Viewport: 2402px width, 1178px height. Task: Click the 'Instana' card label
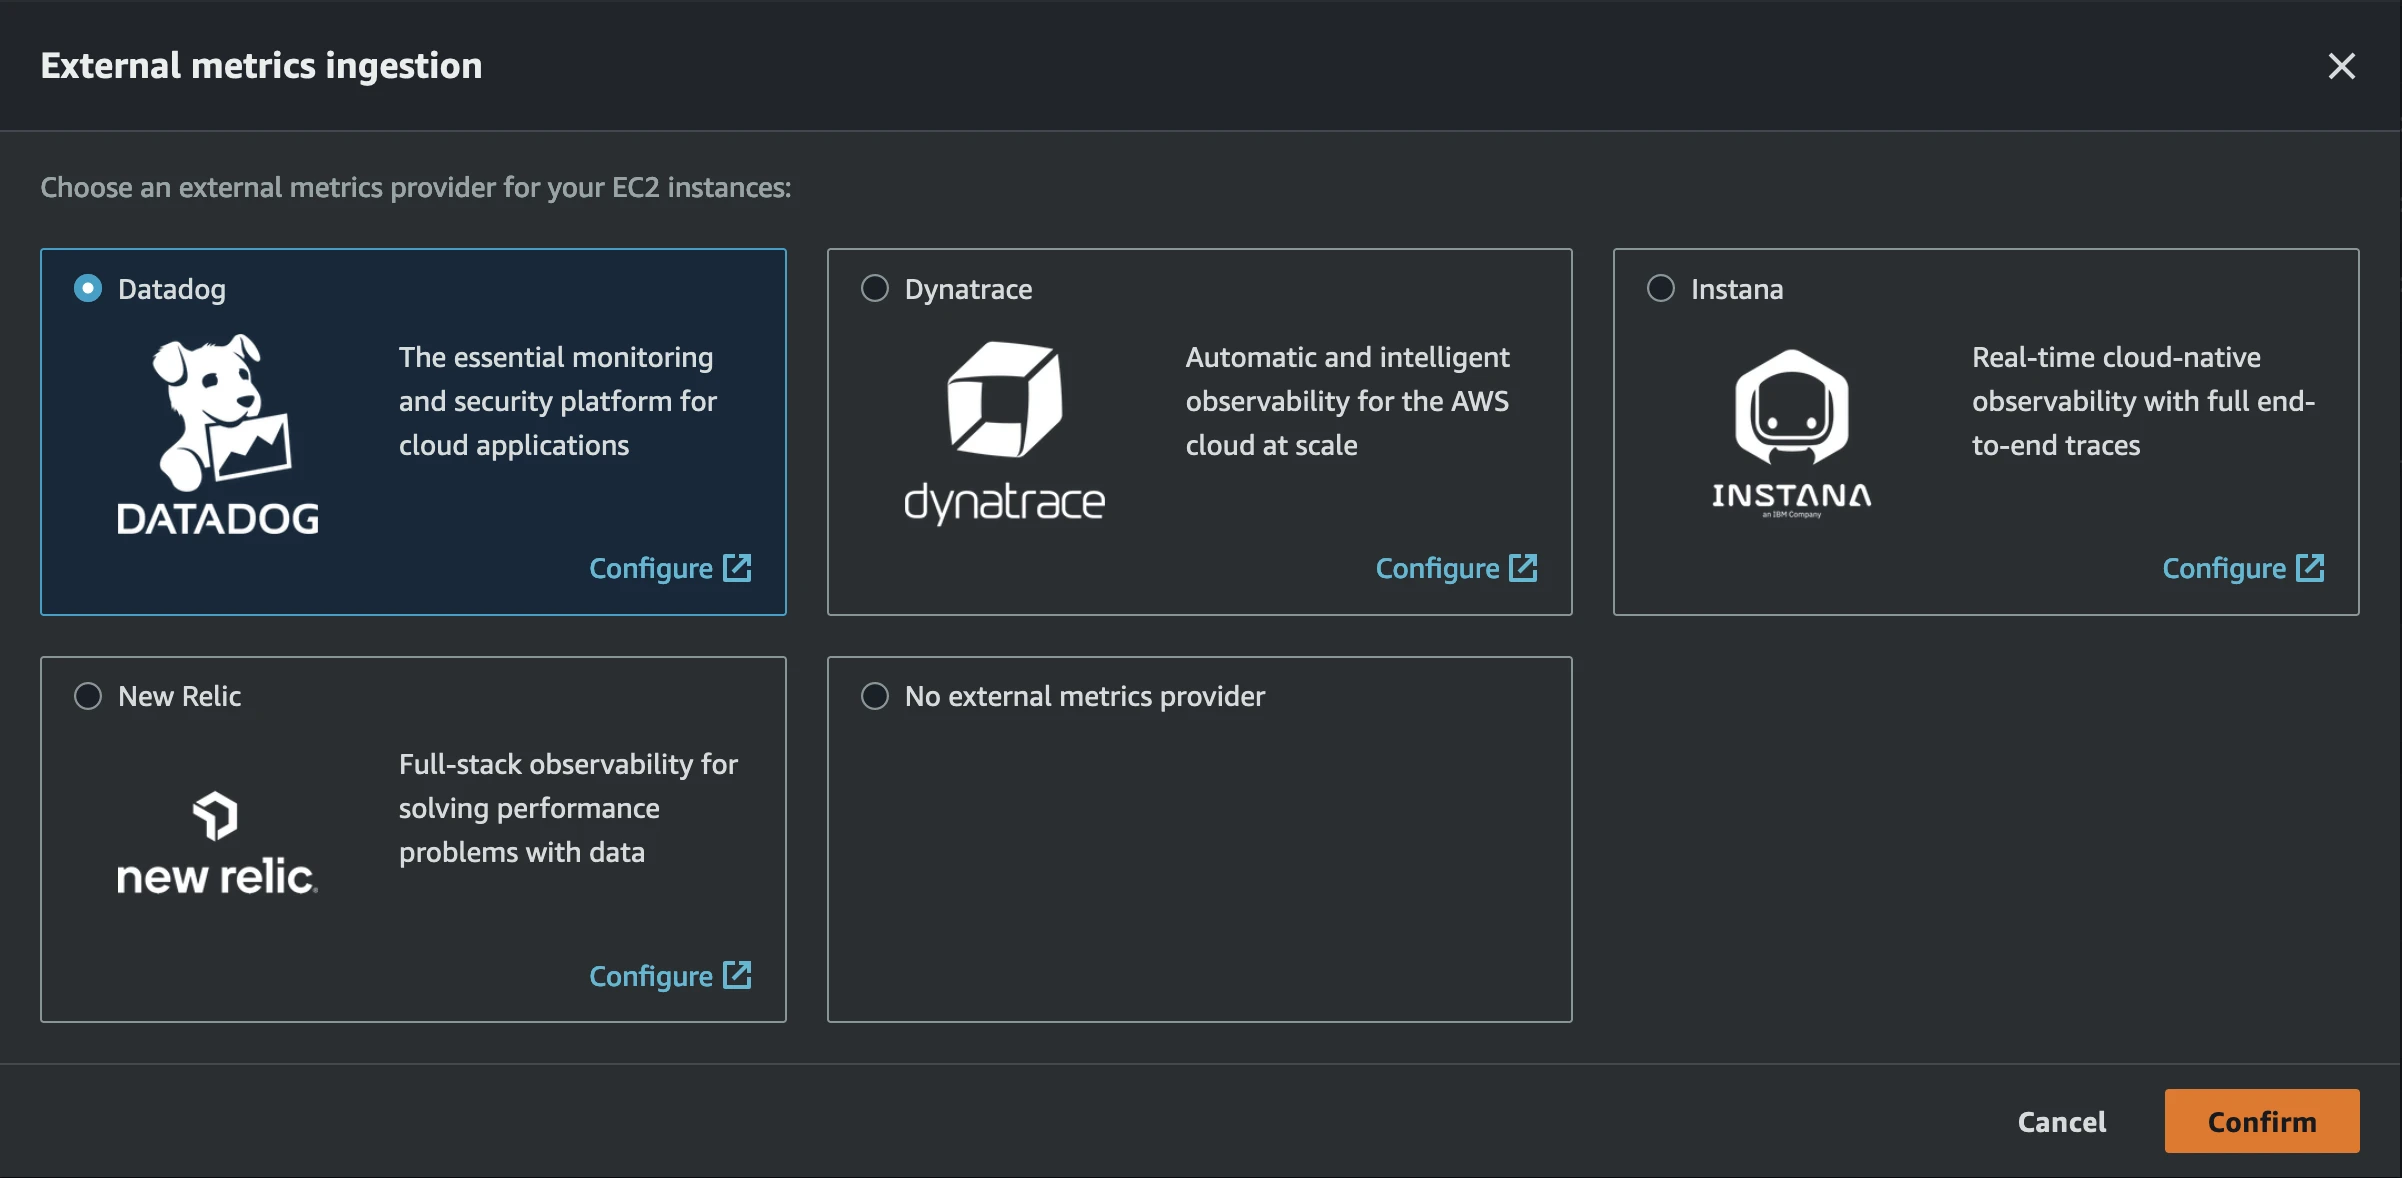click(x=1737, y=289)
